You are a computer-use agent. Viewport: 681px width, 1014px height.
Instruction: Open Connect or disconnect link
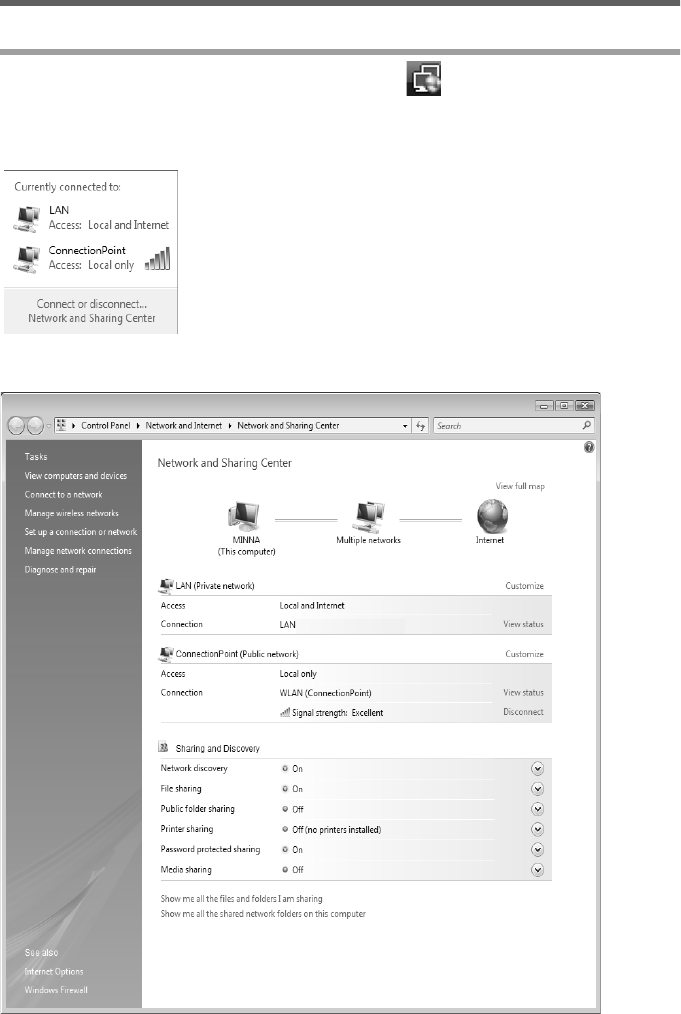pyautogui.click(x=92, y=304)
